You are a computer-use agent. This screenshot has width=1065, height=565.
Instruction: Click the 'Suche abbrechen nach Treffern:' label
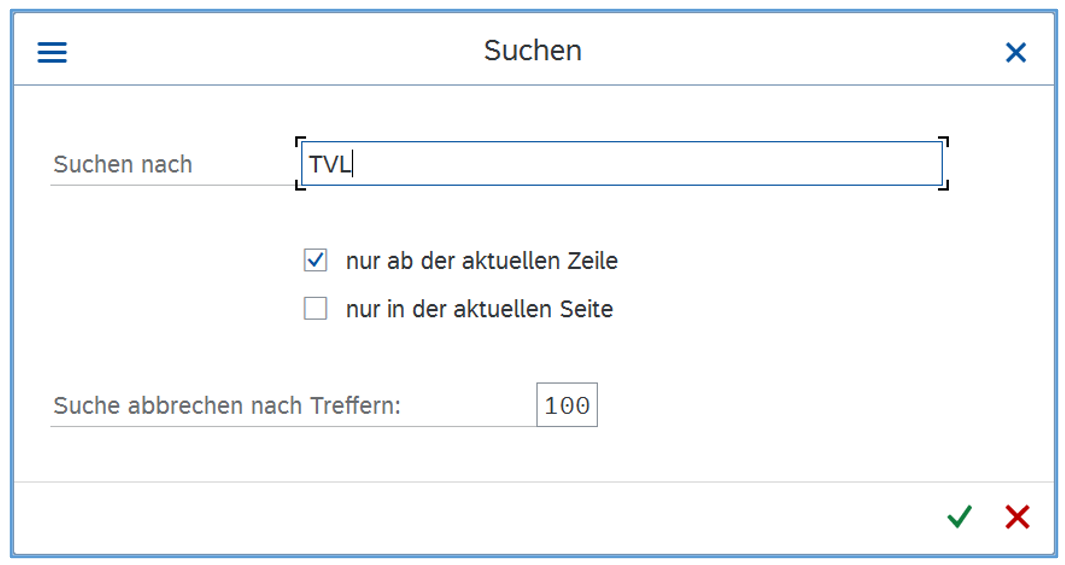click(226, 406)
